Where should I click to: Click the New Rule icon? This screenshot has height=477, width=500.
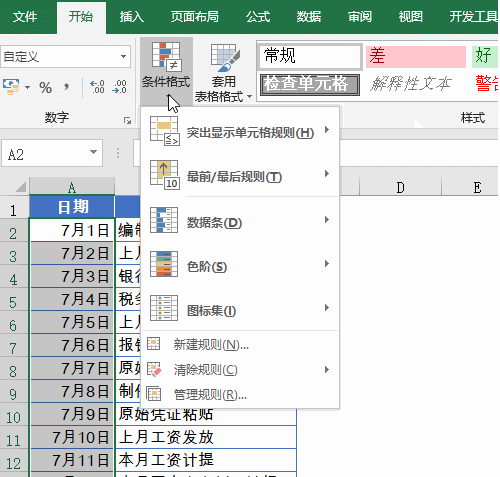coord(154,343)
